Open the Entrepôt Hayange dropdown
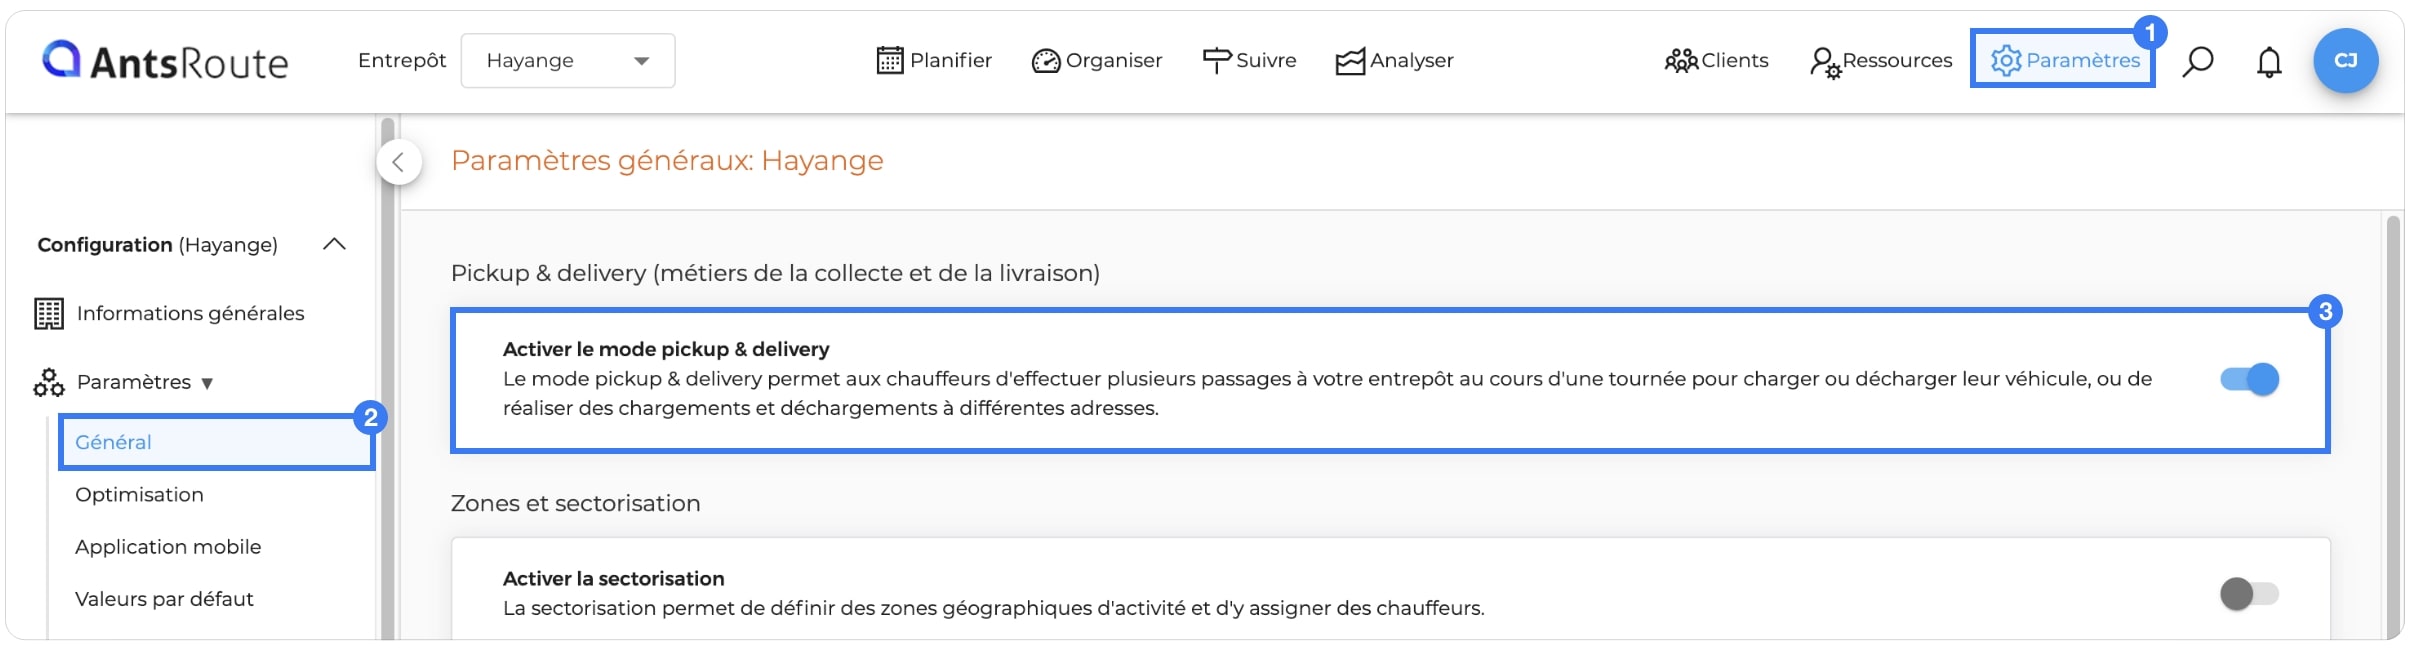 point(568,61)
